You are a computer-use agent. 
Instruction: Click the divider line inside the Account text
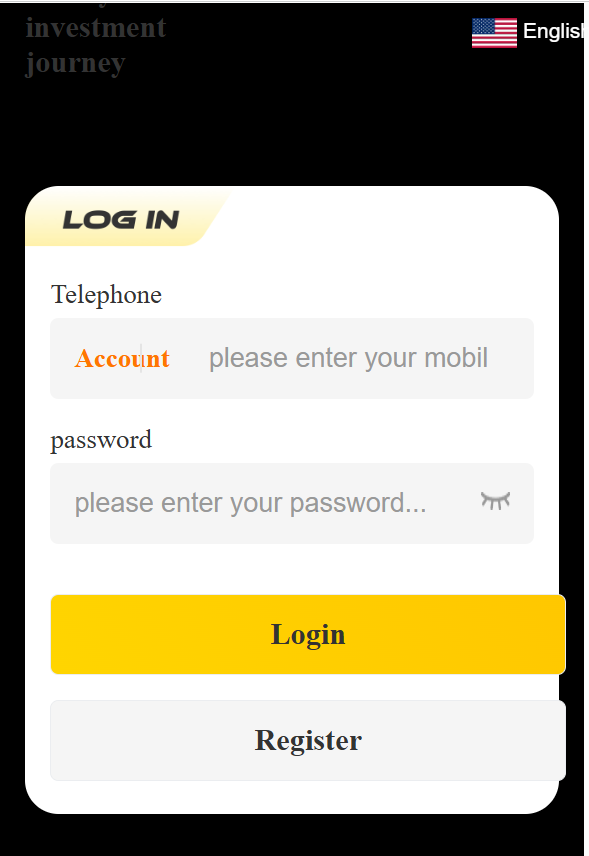141,358
